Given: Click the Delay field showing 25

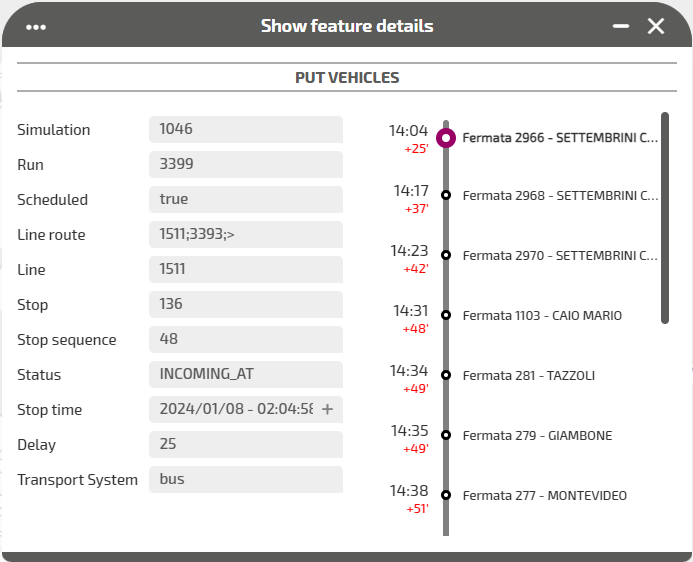Looking at the screenshot, I should (x=245, y=444).
